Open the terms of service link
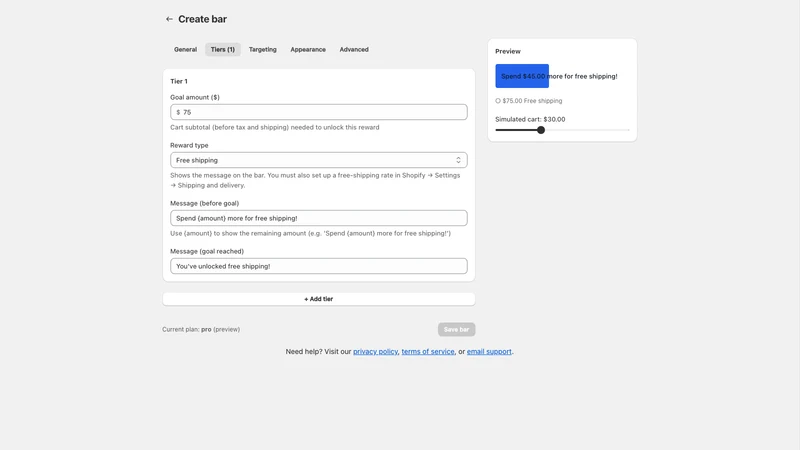The height and width of the screenshot is (450, 800). [428, 352]
